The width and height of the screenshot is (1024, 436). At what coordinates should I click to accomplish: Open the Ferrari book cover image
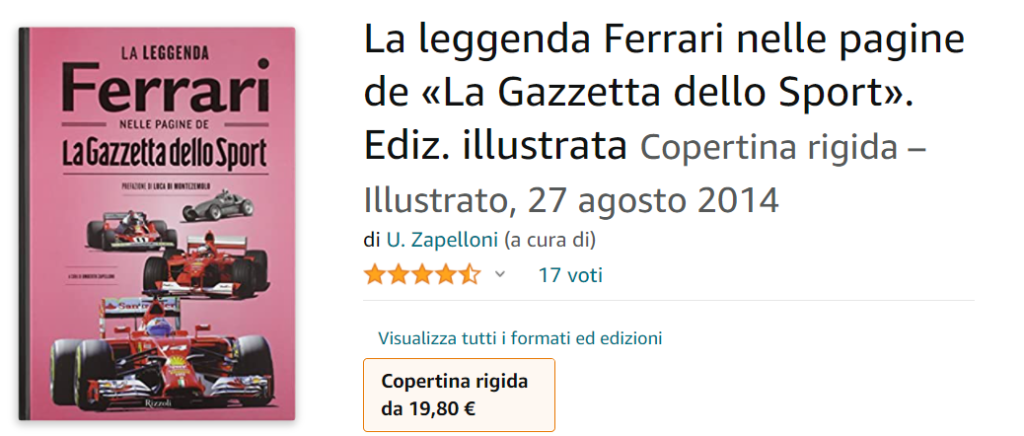click(157, 224)
